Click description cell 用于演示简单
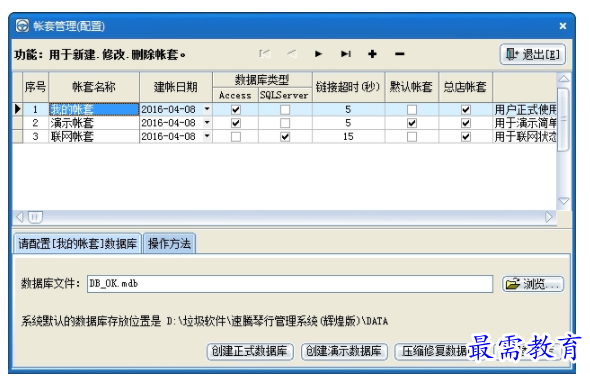This screenshot has width=590, height=379. pyautogui.click(x=525, y=123)
